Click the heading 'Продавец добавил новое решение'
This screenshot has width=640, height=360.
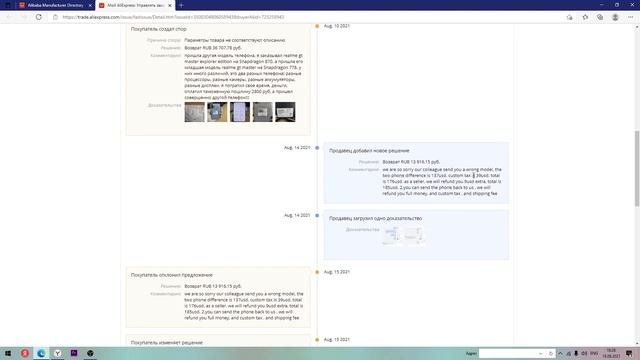[369, 151]
